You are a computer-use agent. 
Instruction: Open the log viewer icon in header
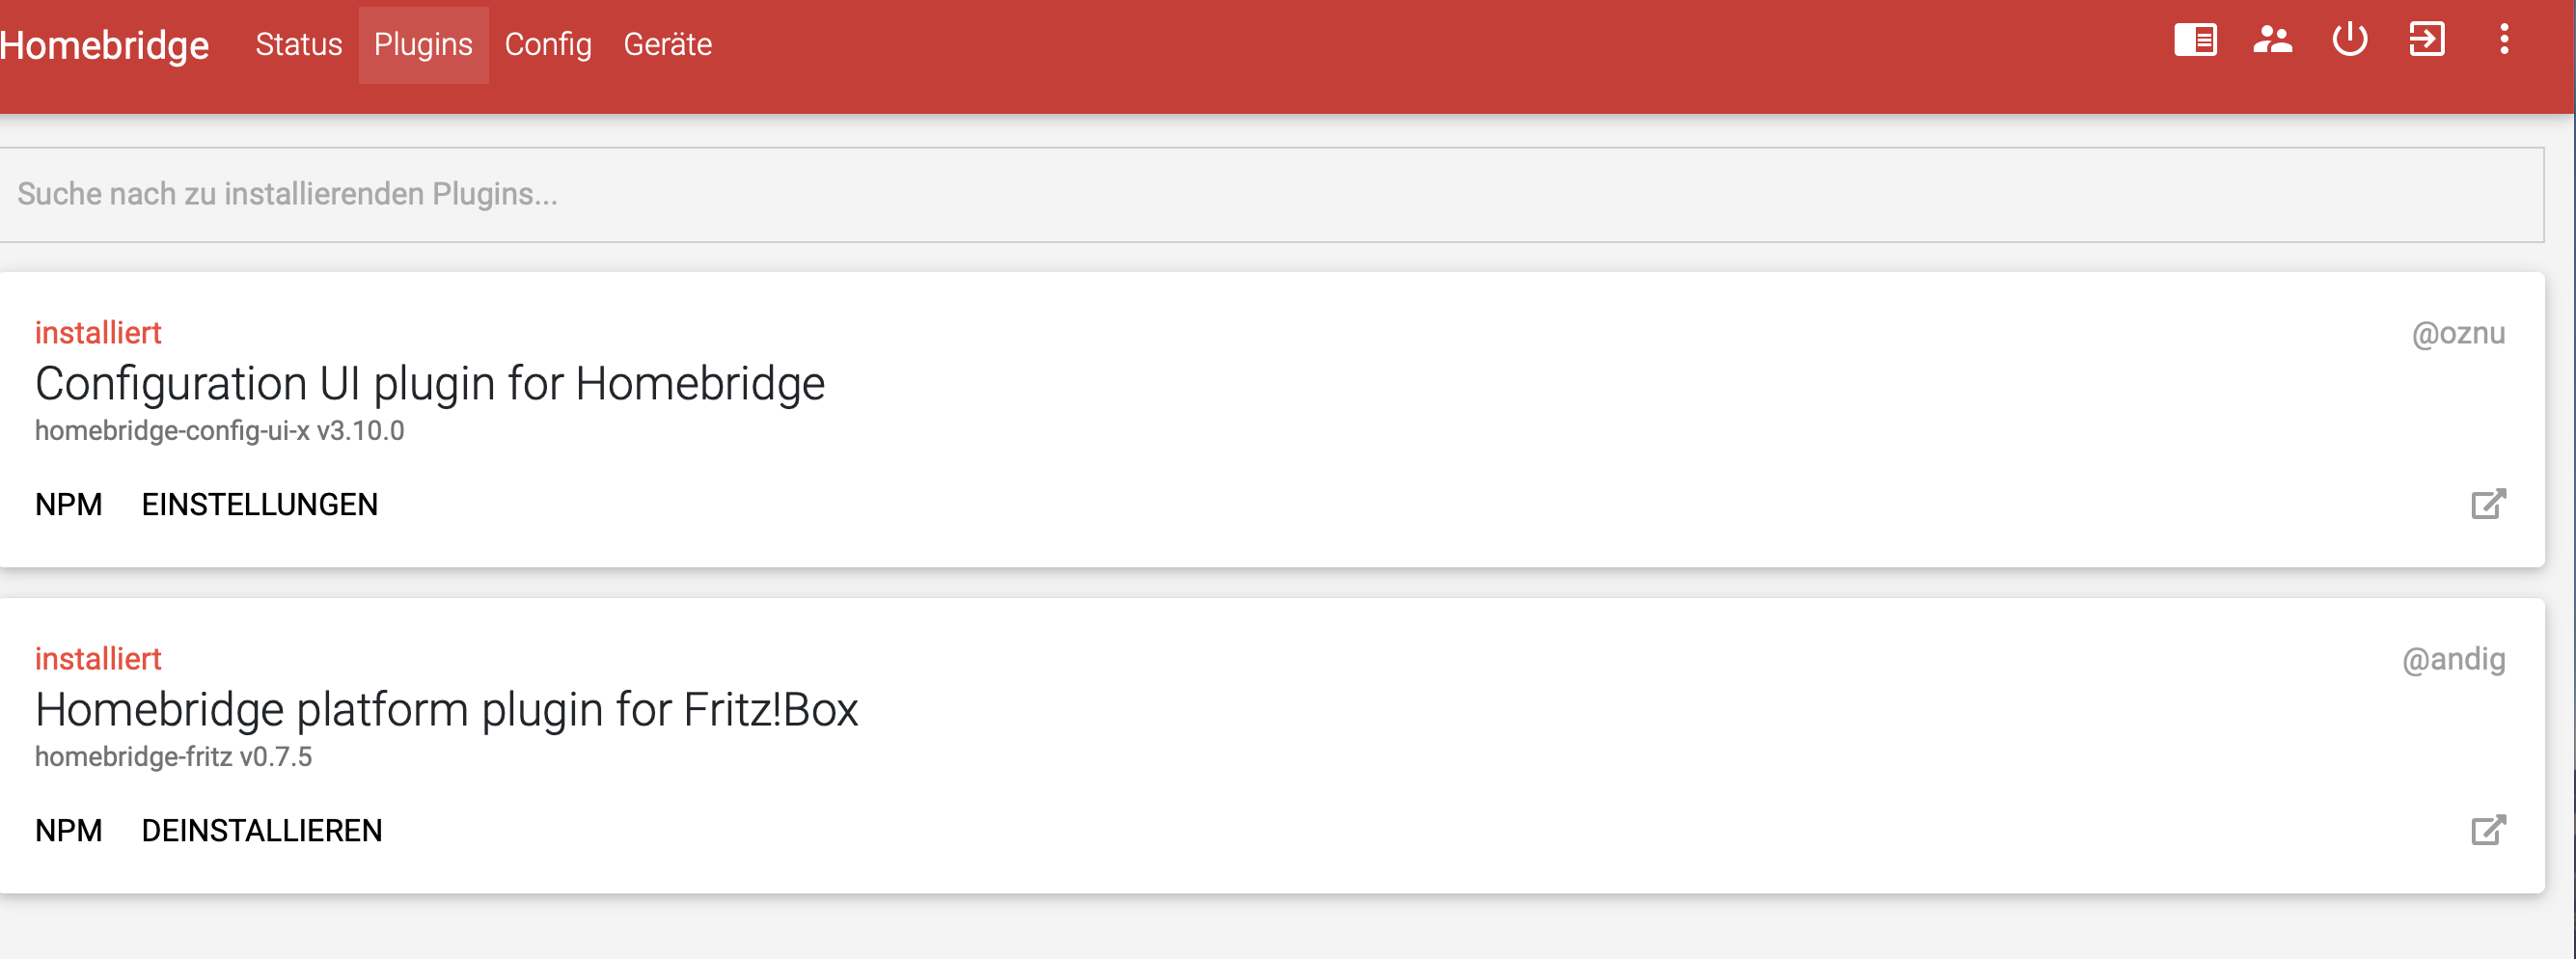tap(2195, 40)
